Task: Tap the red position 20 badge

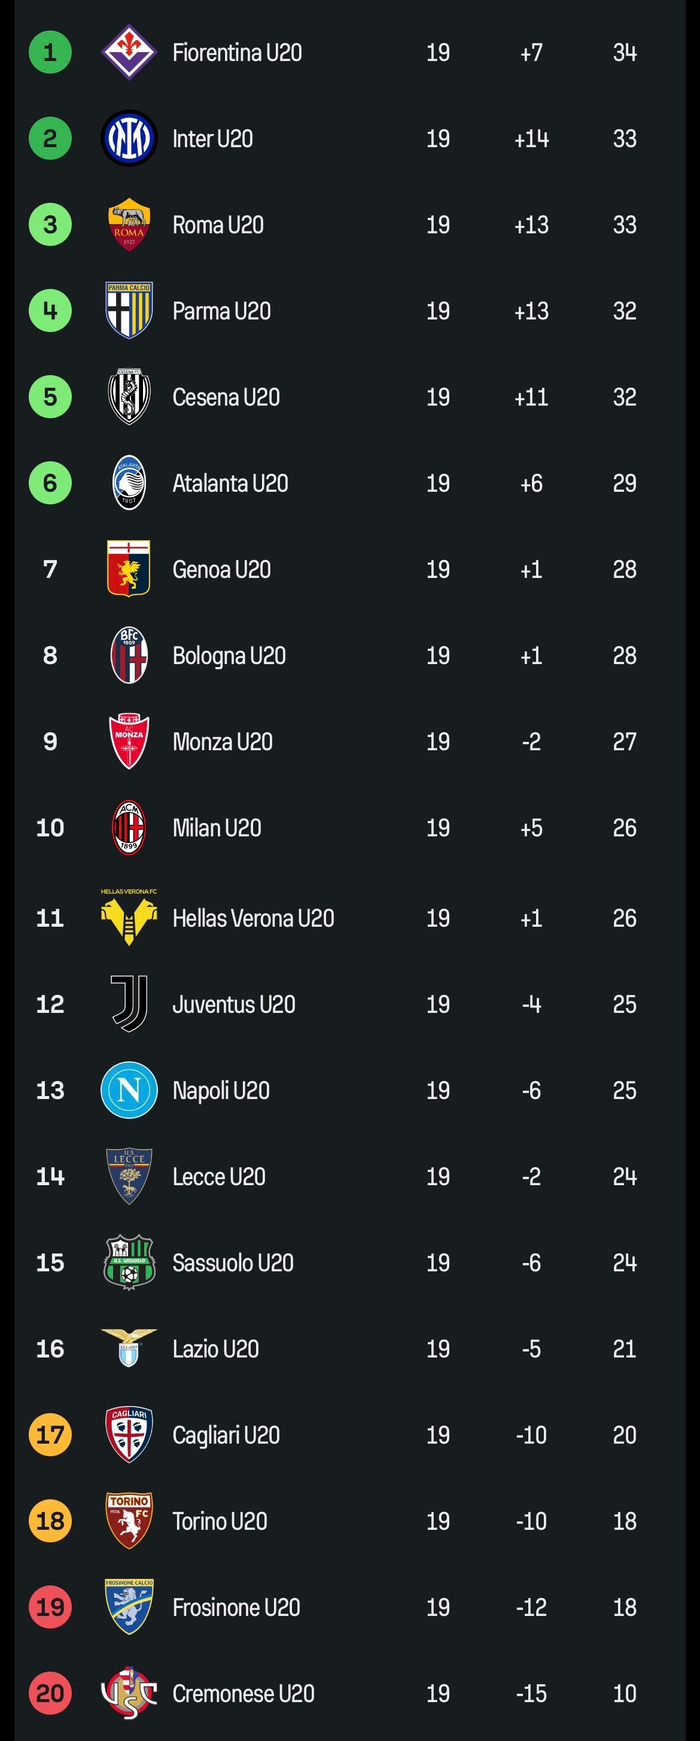Action: (x=50, y=1693)
